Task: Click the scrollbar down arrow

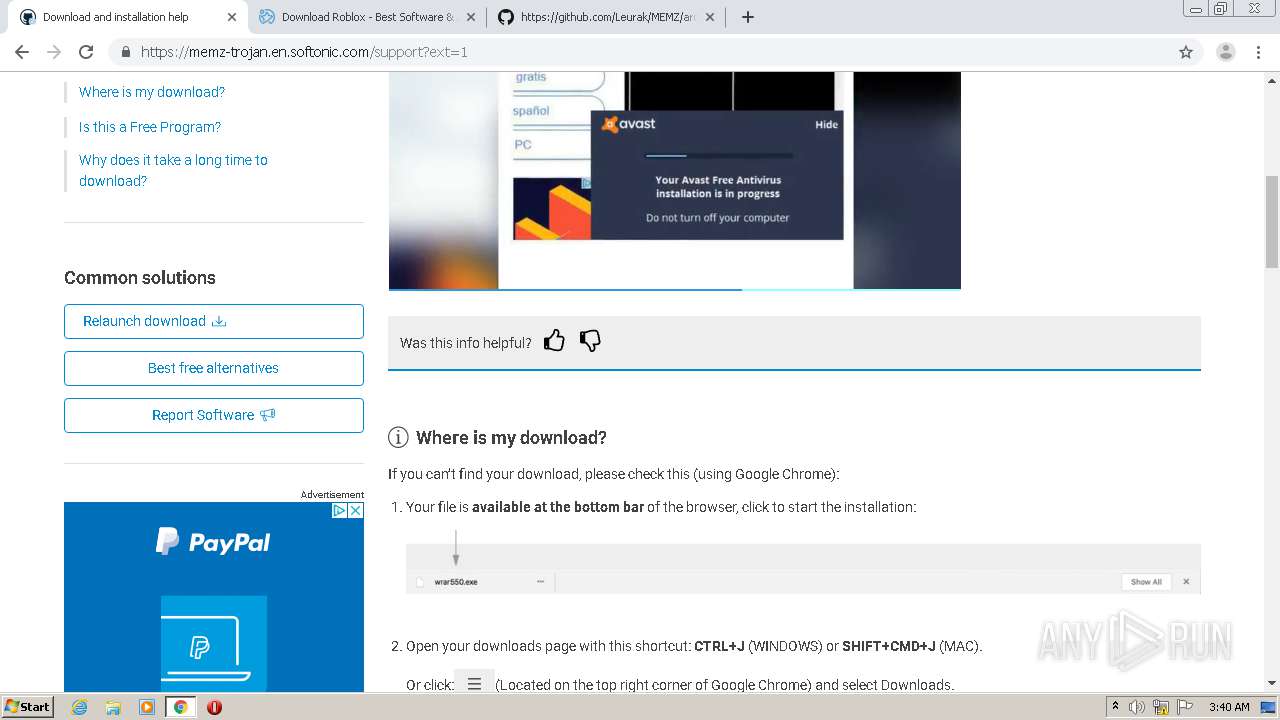Action: (1272, 684)
